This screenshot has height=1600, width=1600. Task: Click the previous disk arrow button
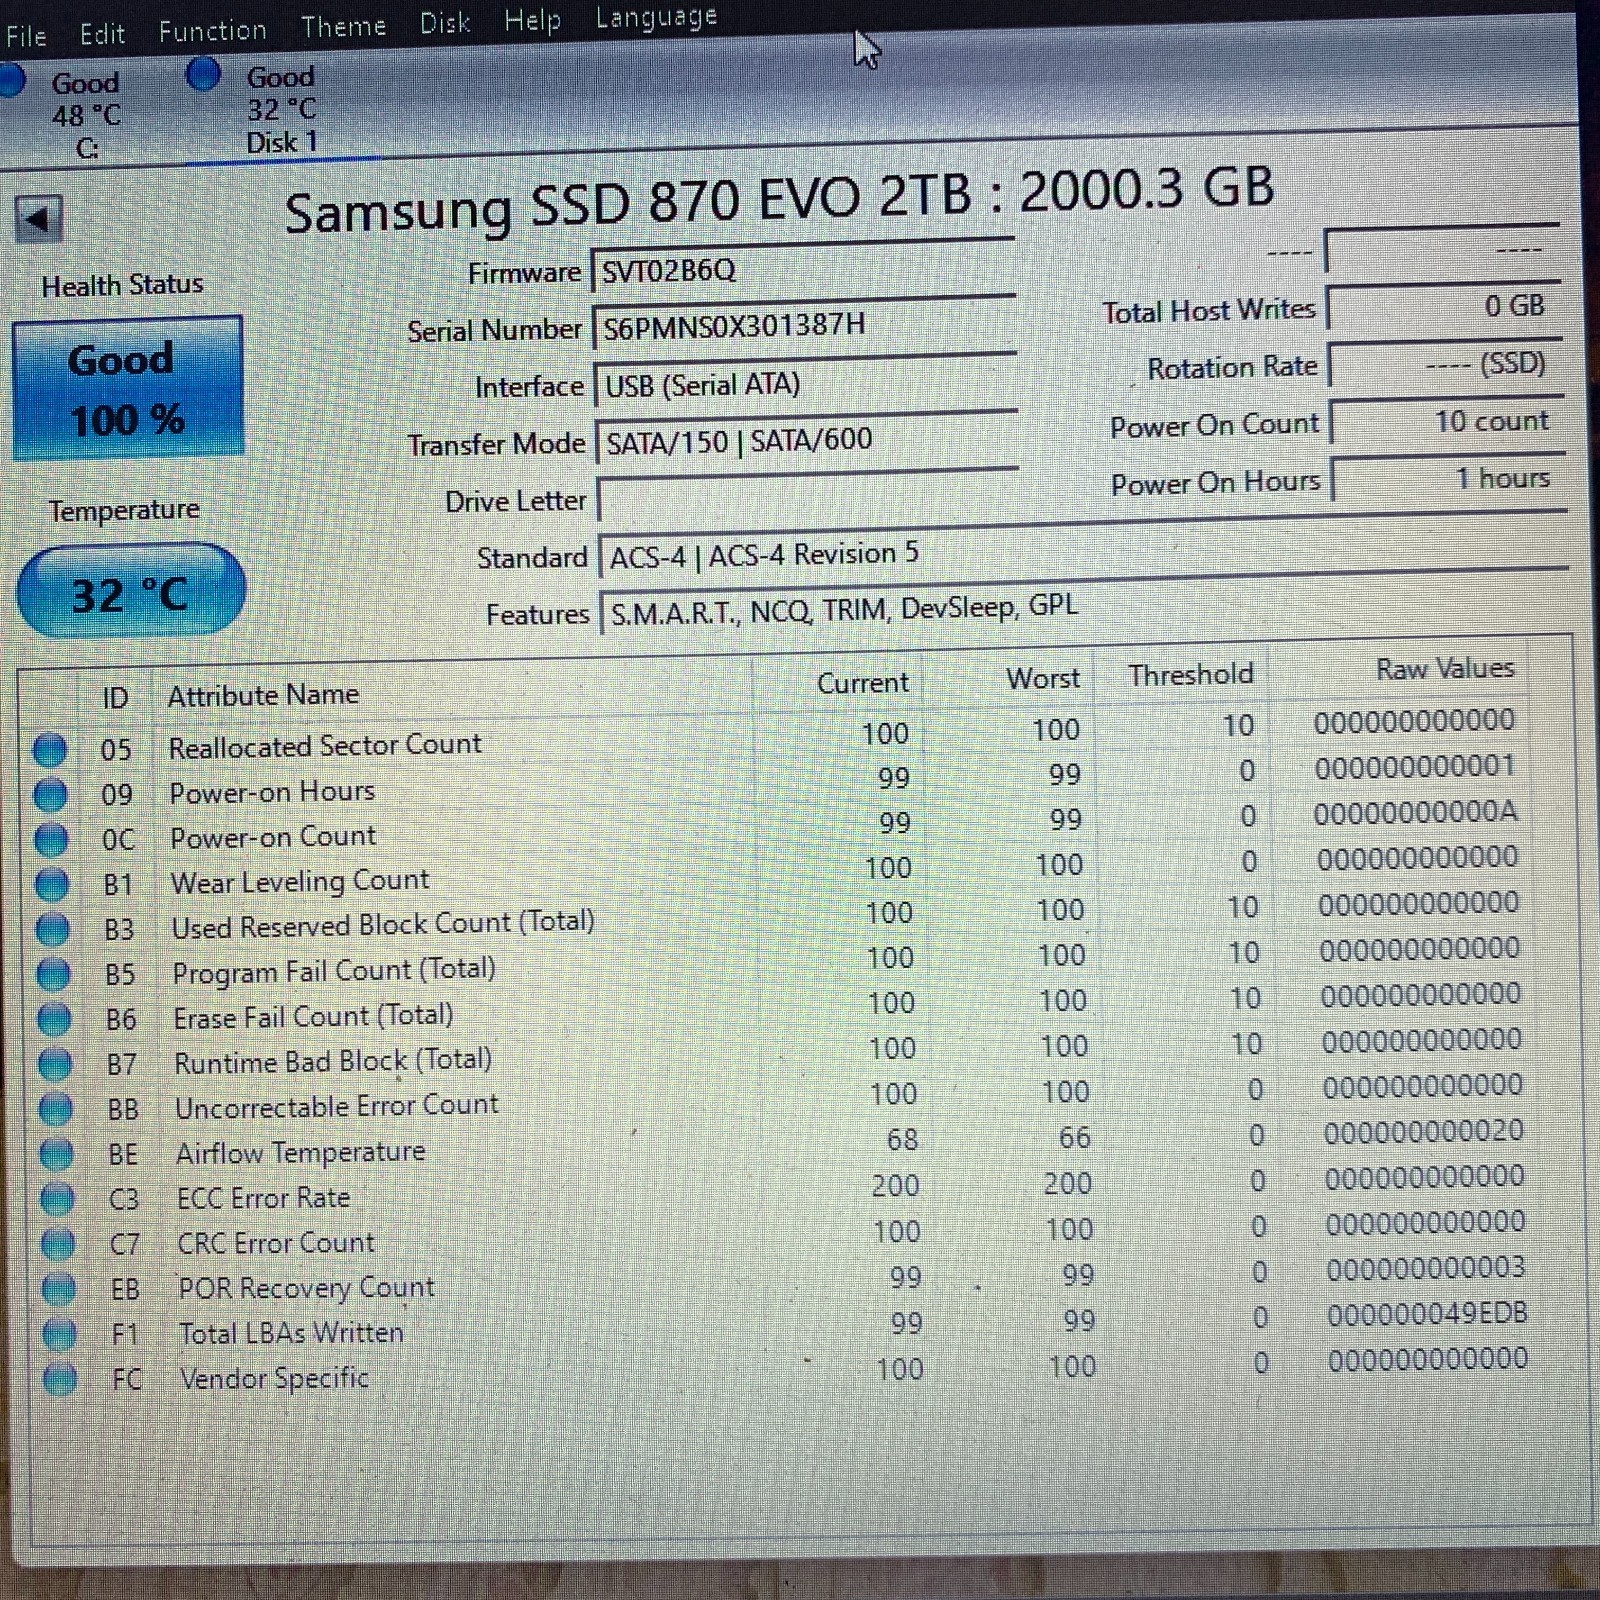pos(39,218)
